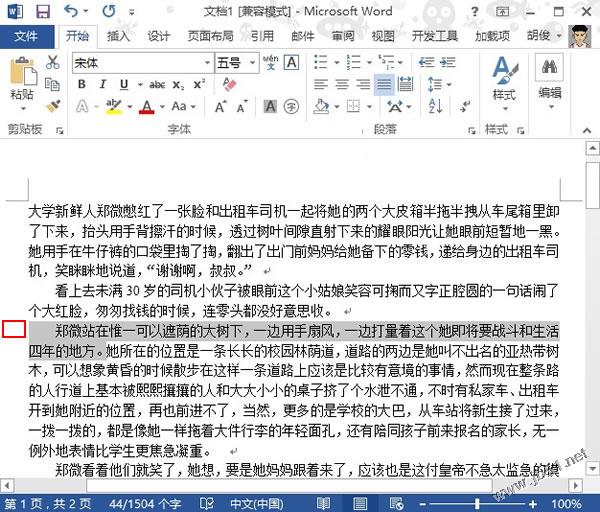Click the bullets list icon
Image resolution: width=600 pixels, height=512 pixels.
click(321, 62)
